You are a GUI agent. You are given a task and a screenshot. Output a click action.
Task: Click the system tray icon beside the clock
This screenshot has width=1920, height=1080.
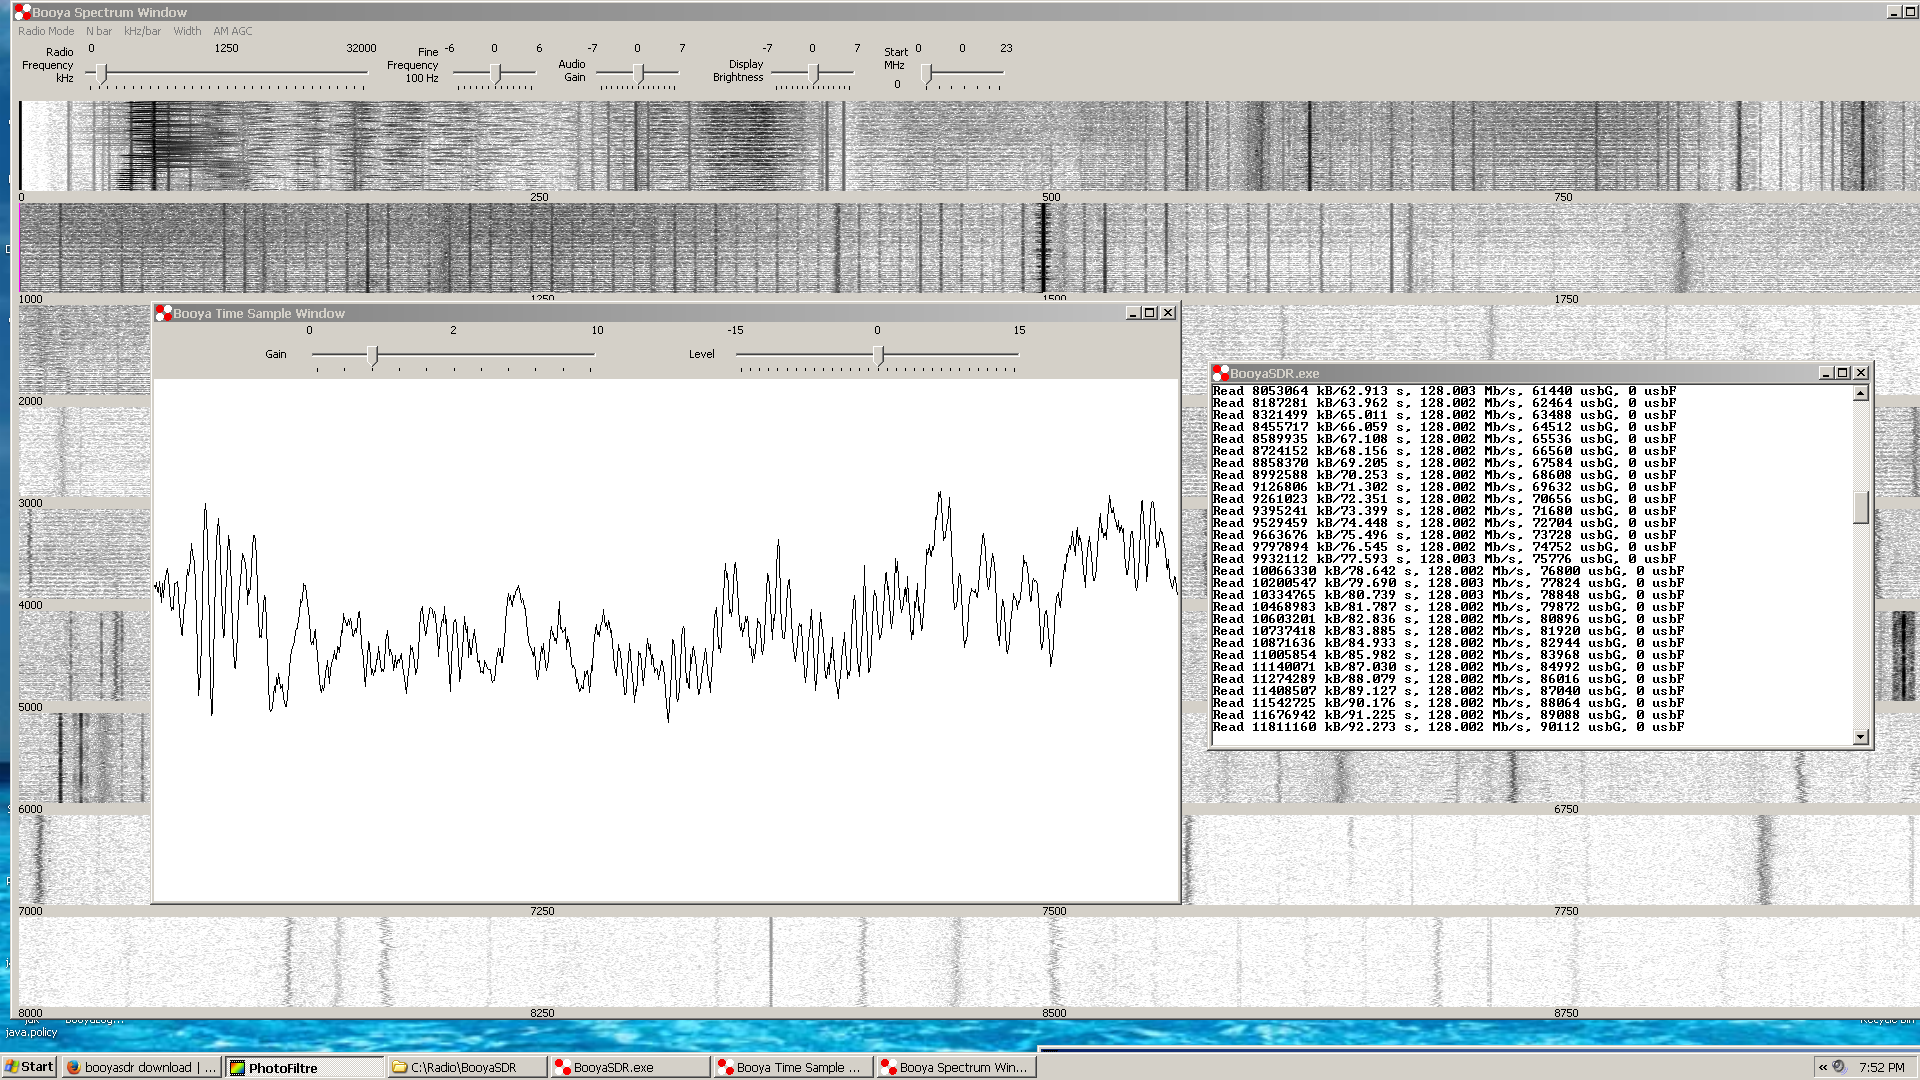tap(1839, 1067)
